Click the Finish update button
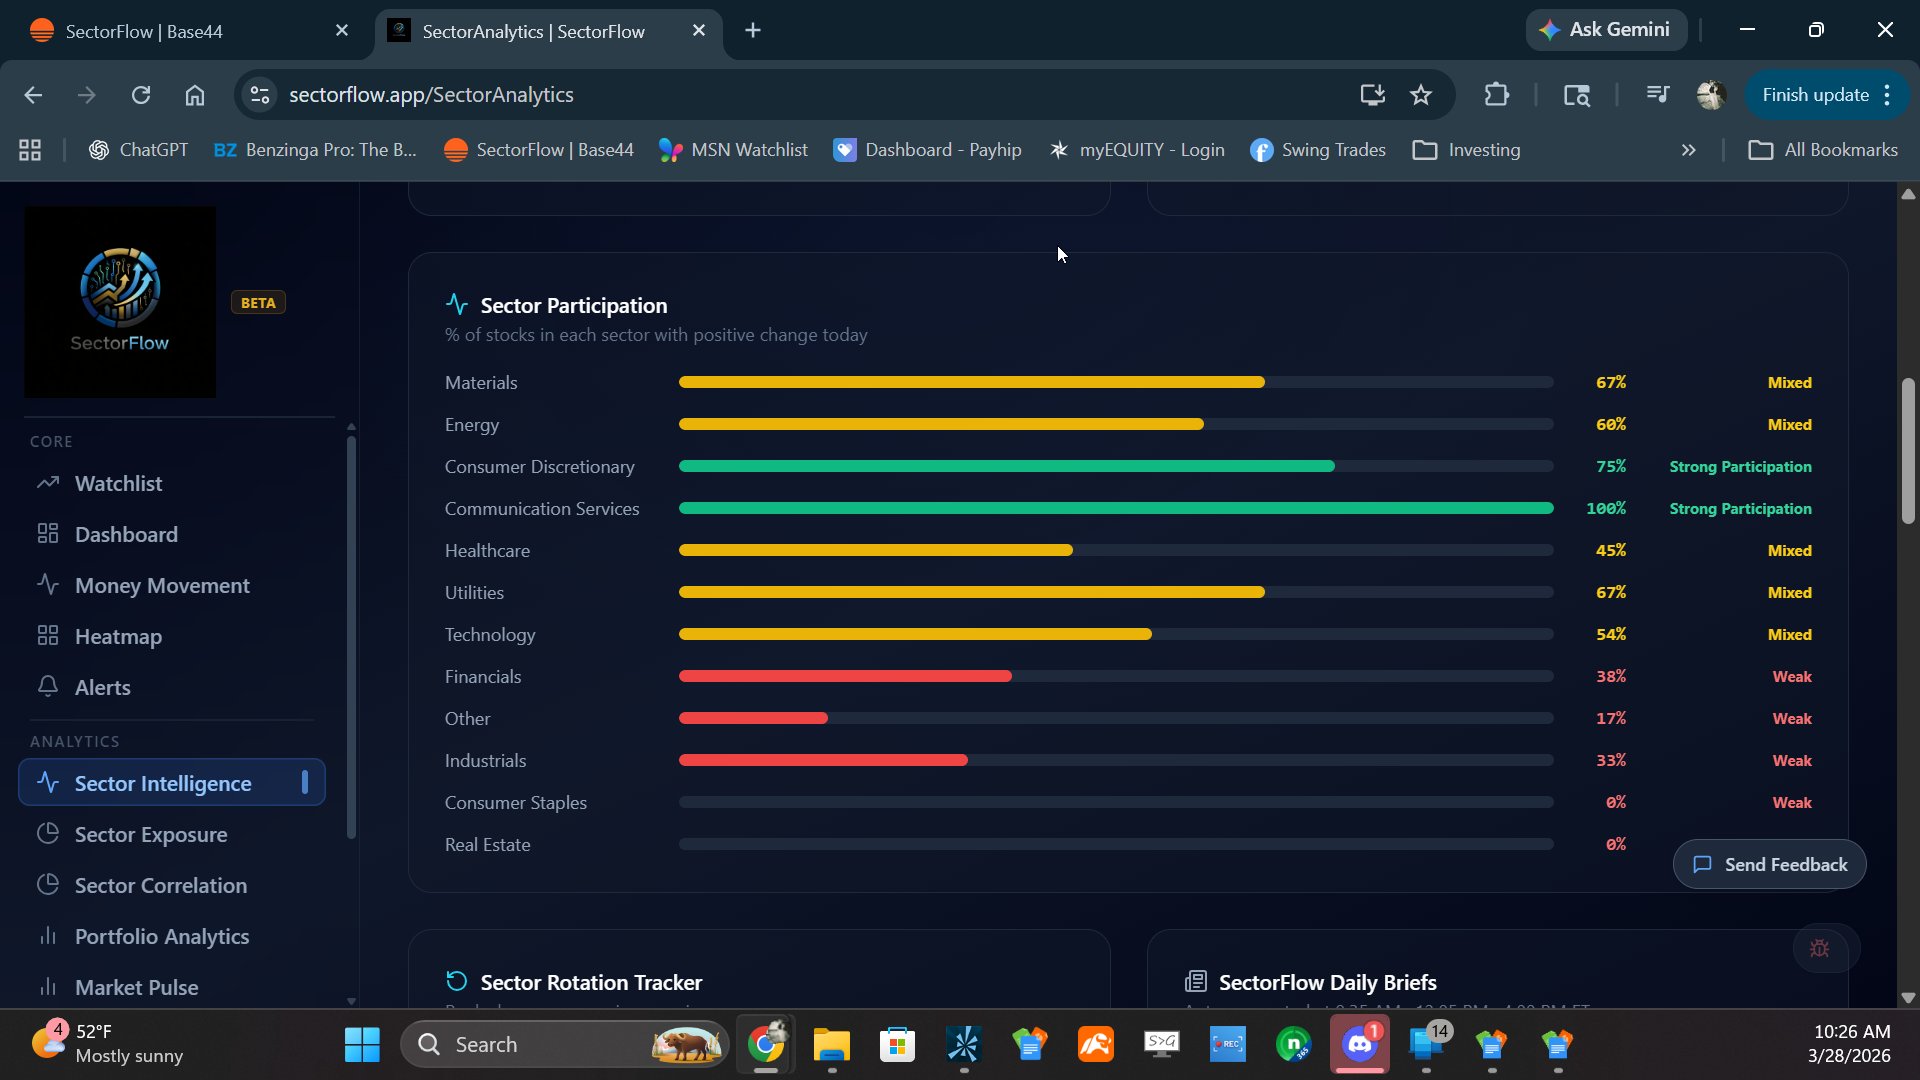 tap(1815, 95)
